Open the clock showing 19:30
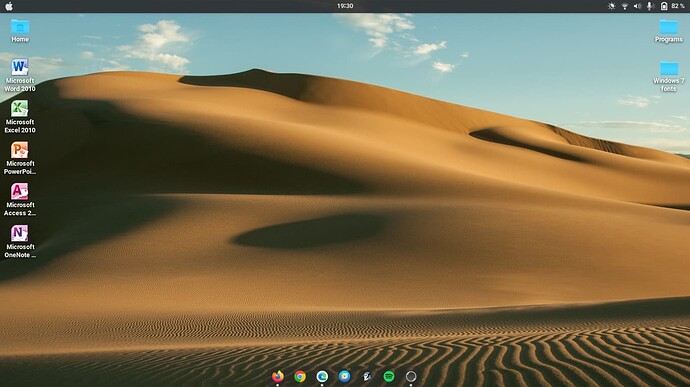The width and height of the screenshot is (690, 387). point(345,6)
